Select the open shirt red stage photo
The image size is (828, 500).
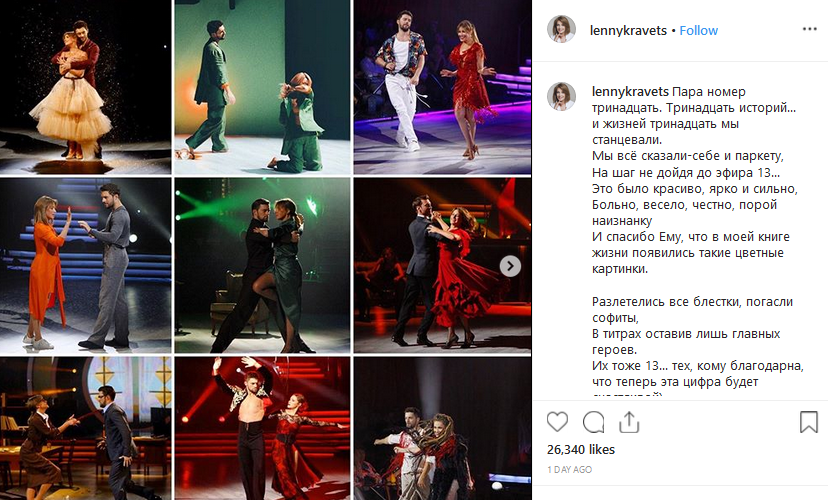[x=262, y=428]
